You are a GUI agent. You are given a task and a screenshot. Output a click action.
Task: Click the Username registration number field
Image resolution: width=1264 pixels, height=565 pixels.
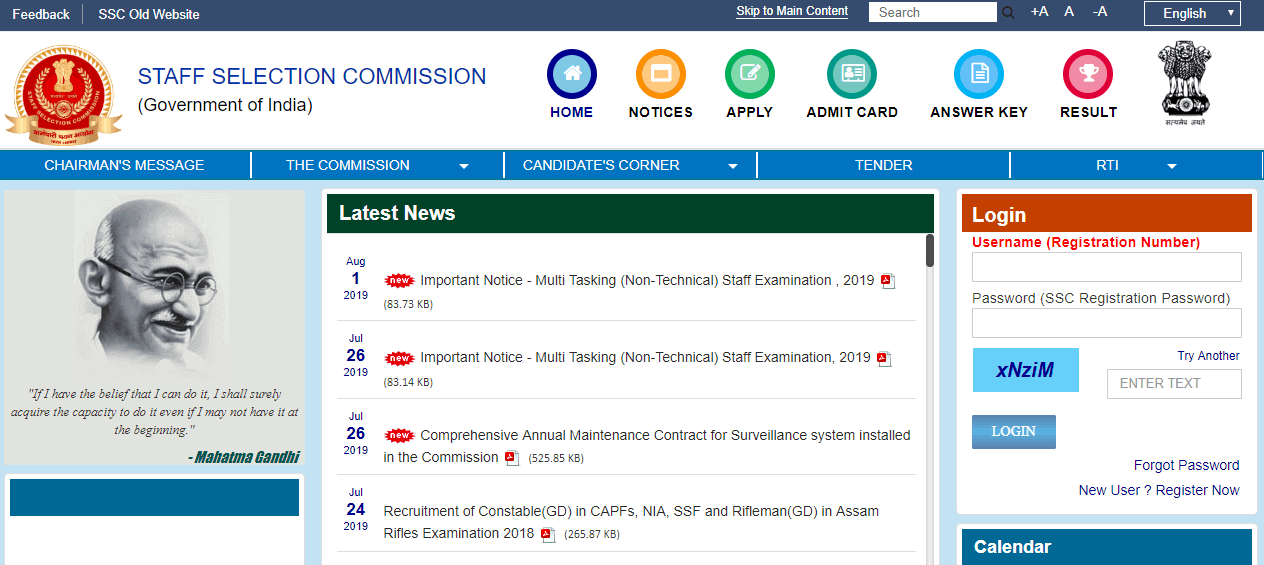1106,267
